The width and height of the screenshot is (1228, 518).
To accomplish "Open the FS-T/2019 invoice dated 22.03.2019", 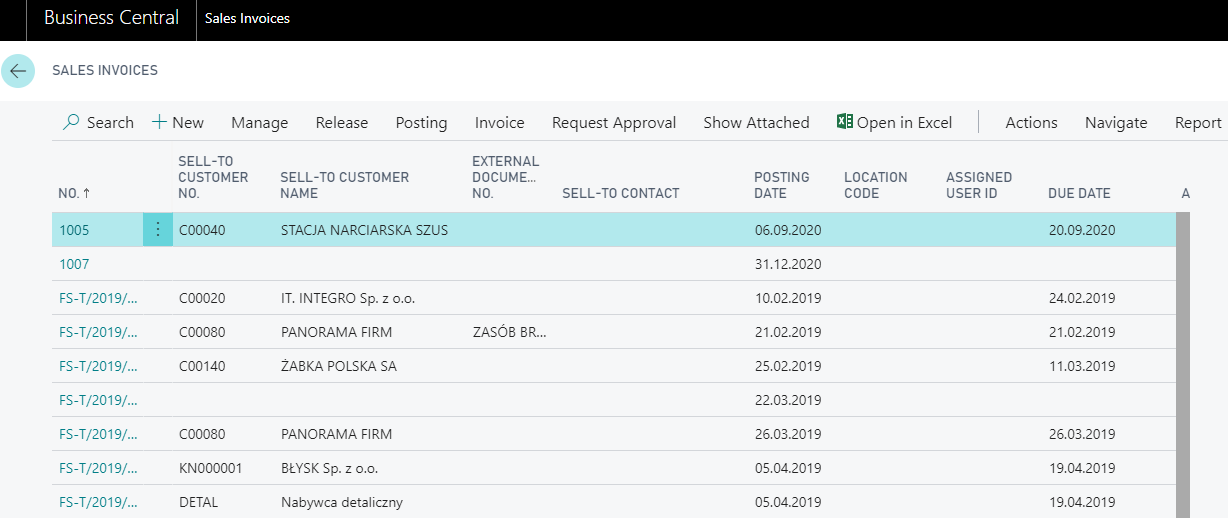I will [98, 400].
